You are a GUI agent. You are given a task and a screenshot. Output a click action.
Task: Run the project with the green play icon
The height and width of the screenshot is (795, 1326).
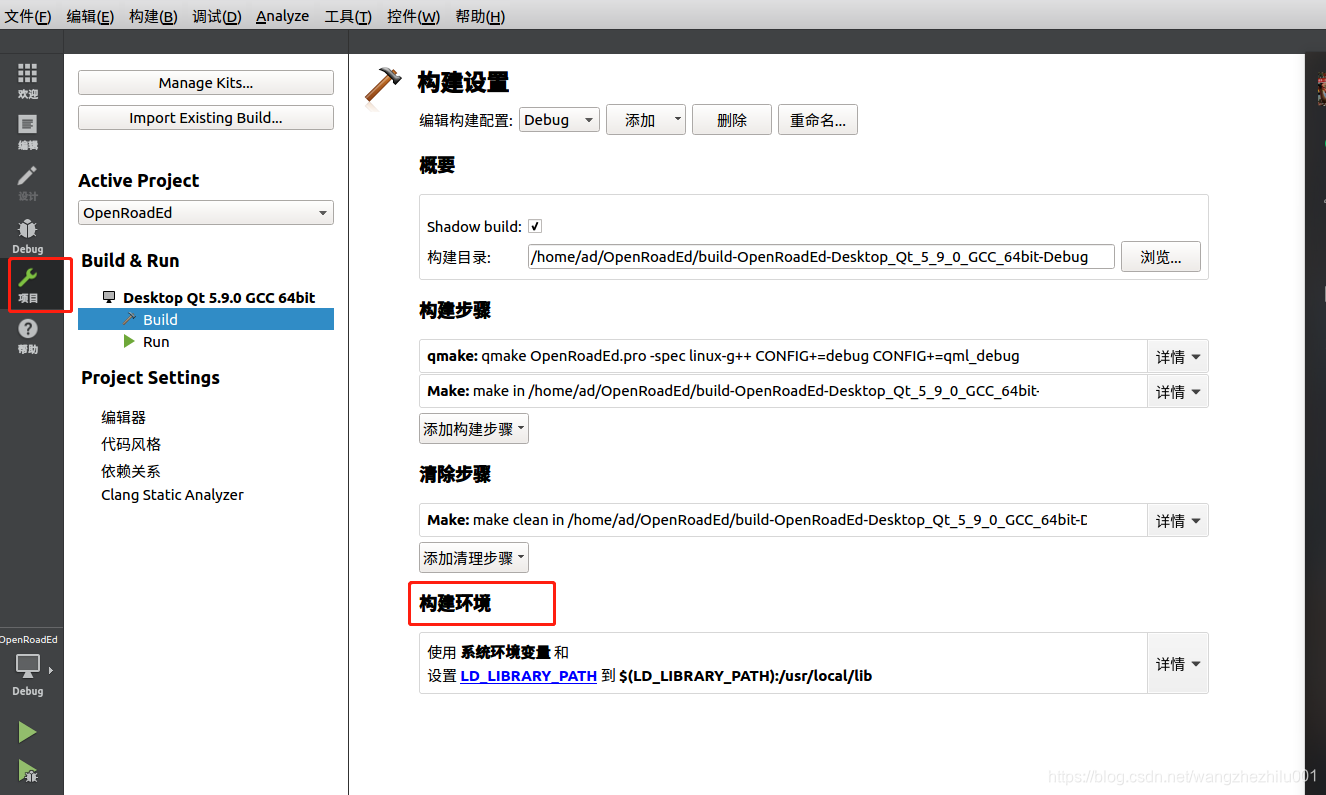point(27,731)
